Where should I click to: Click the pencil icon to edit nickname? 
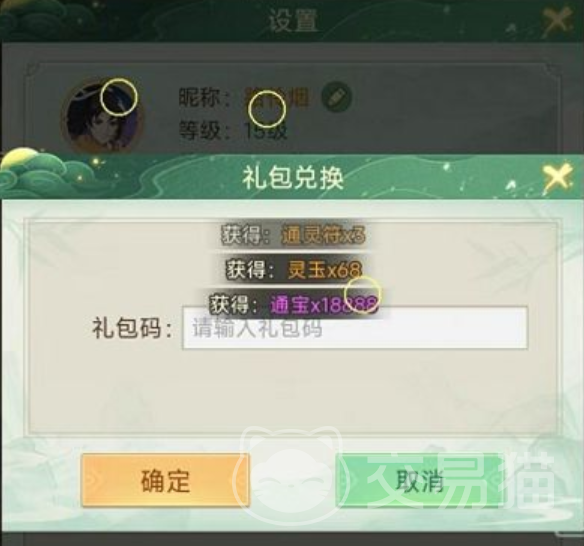pos(336,97)
